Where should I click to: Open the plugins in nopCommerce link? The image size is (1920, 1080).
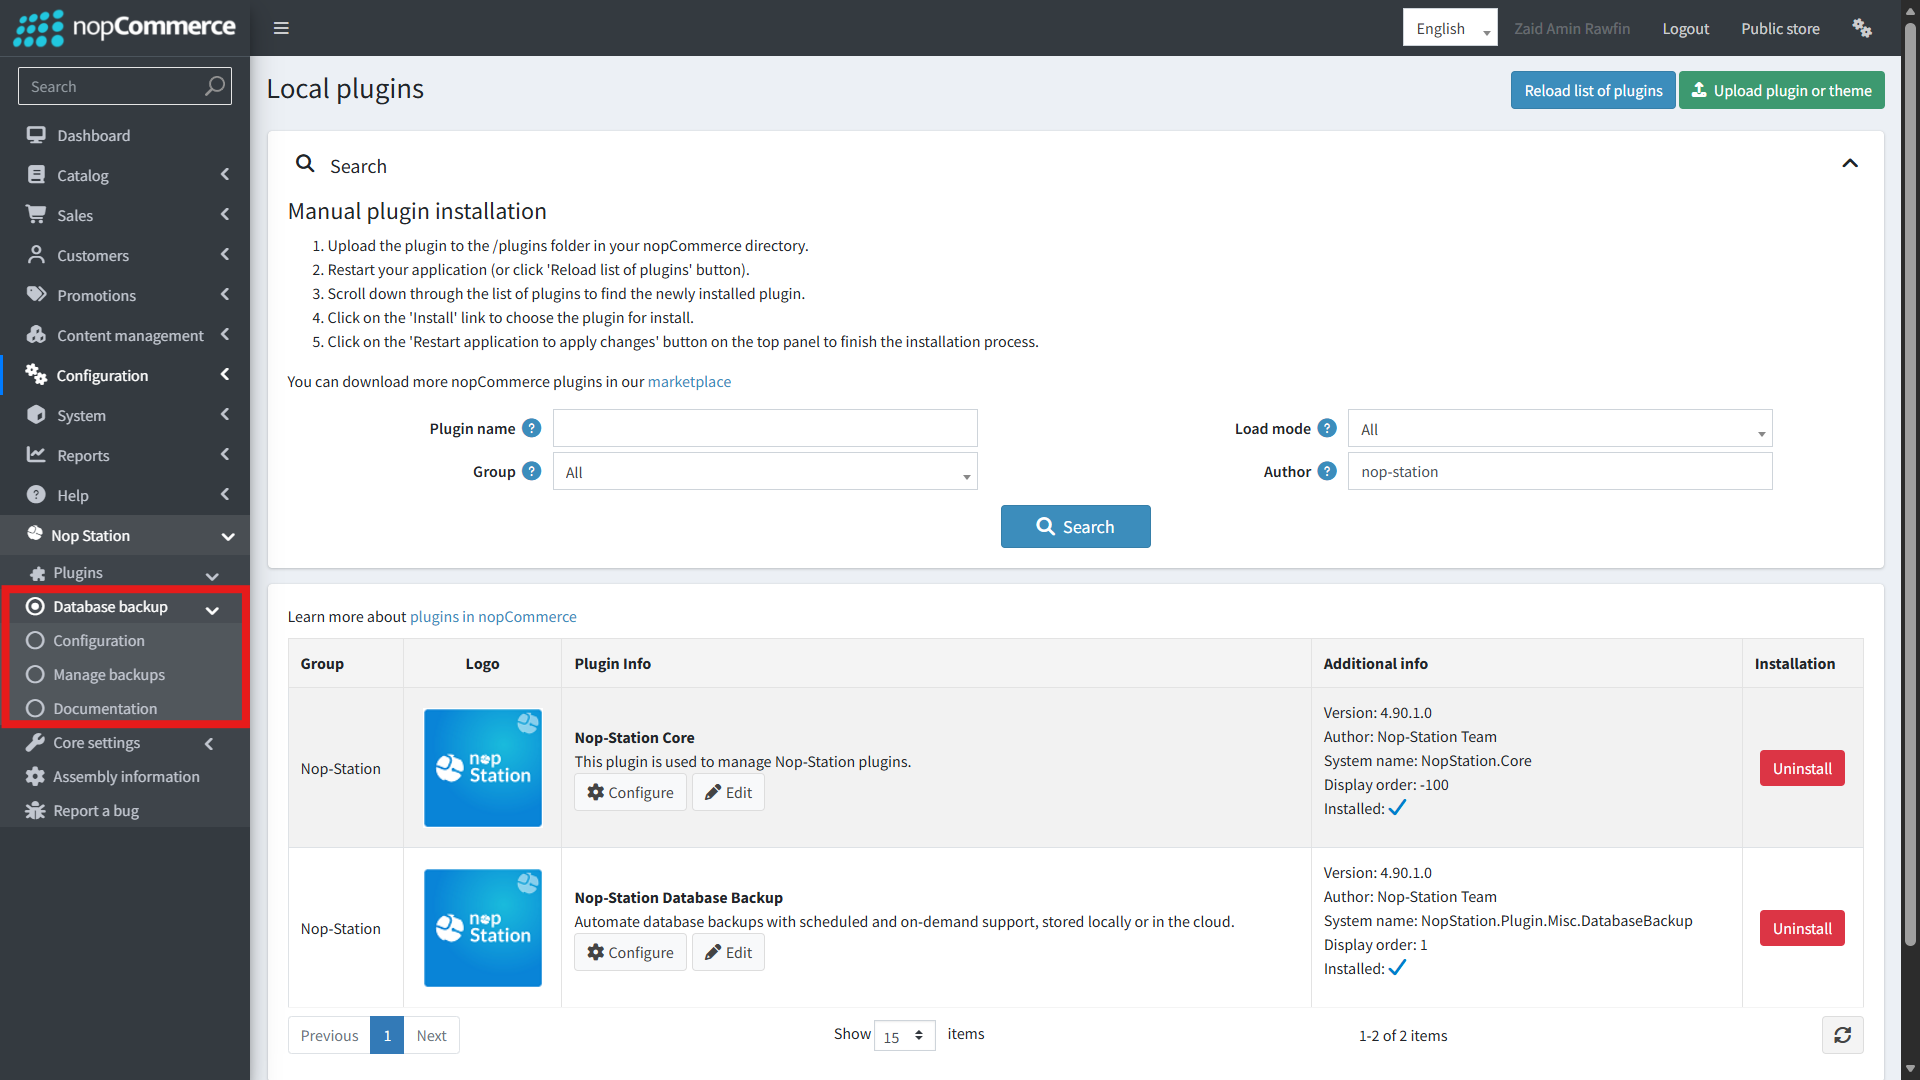point(493,616)
